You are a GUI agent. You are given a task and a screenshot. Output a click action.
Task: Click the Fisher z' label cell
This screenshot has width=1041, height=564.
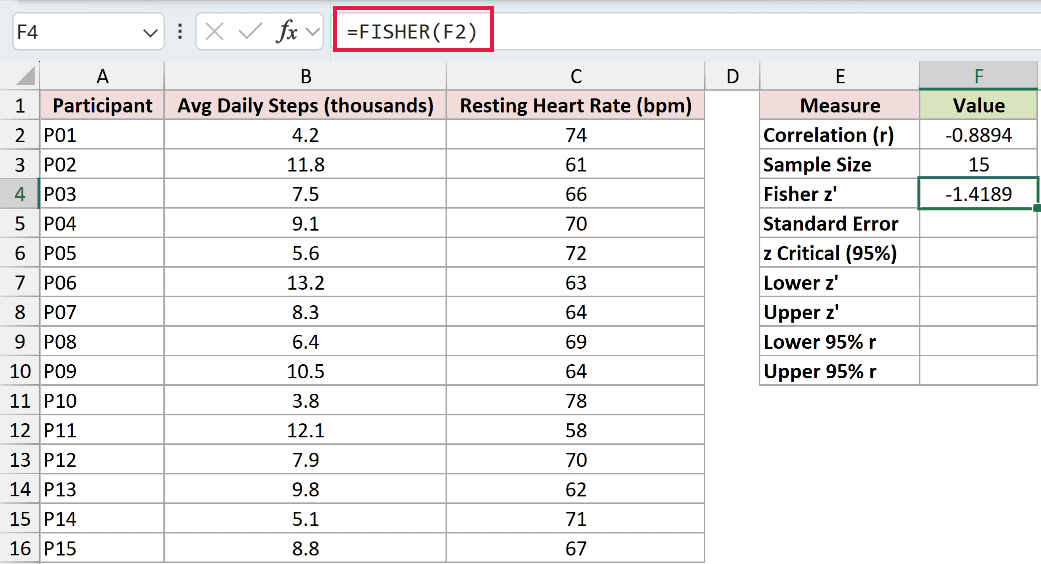[840, 194]
